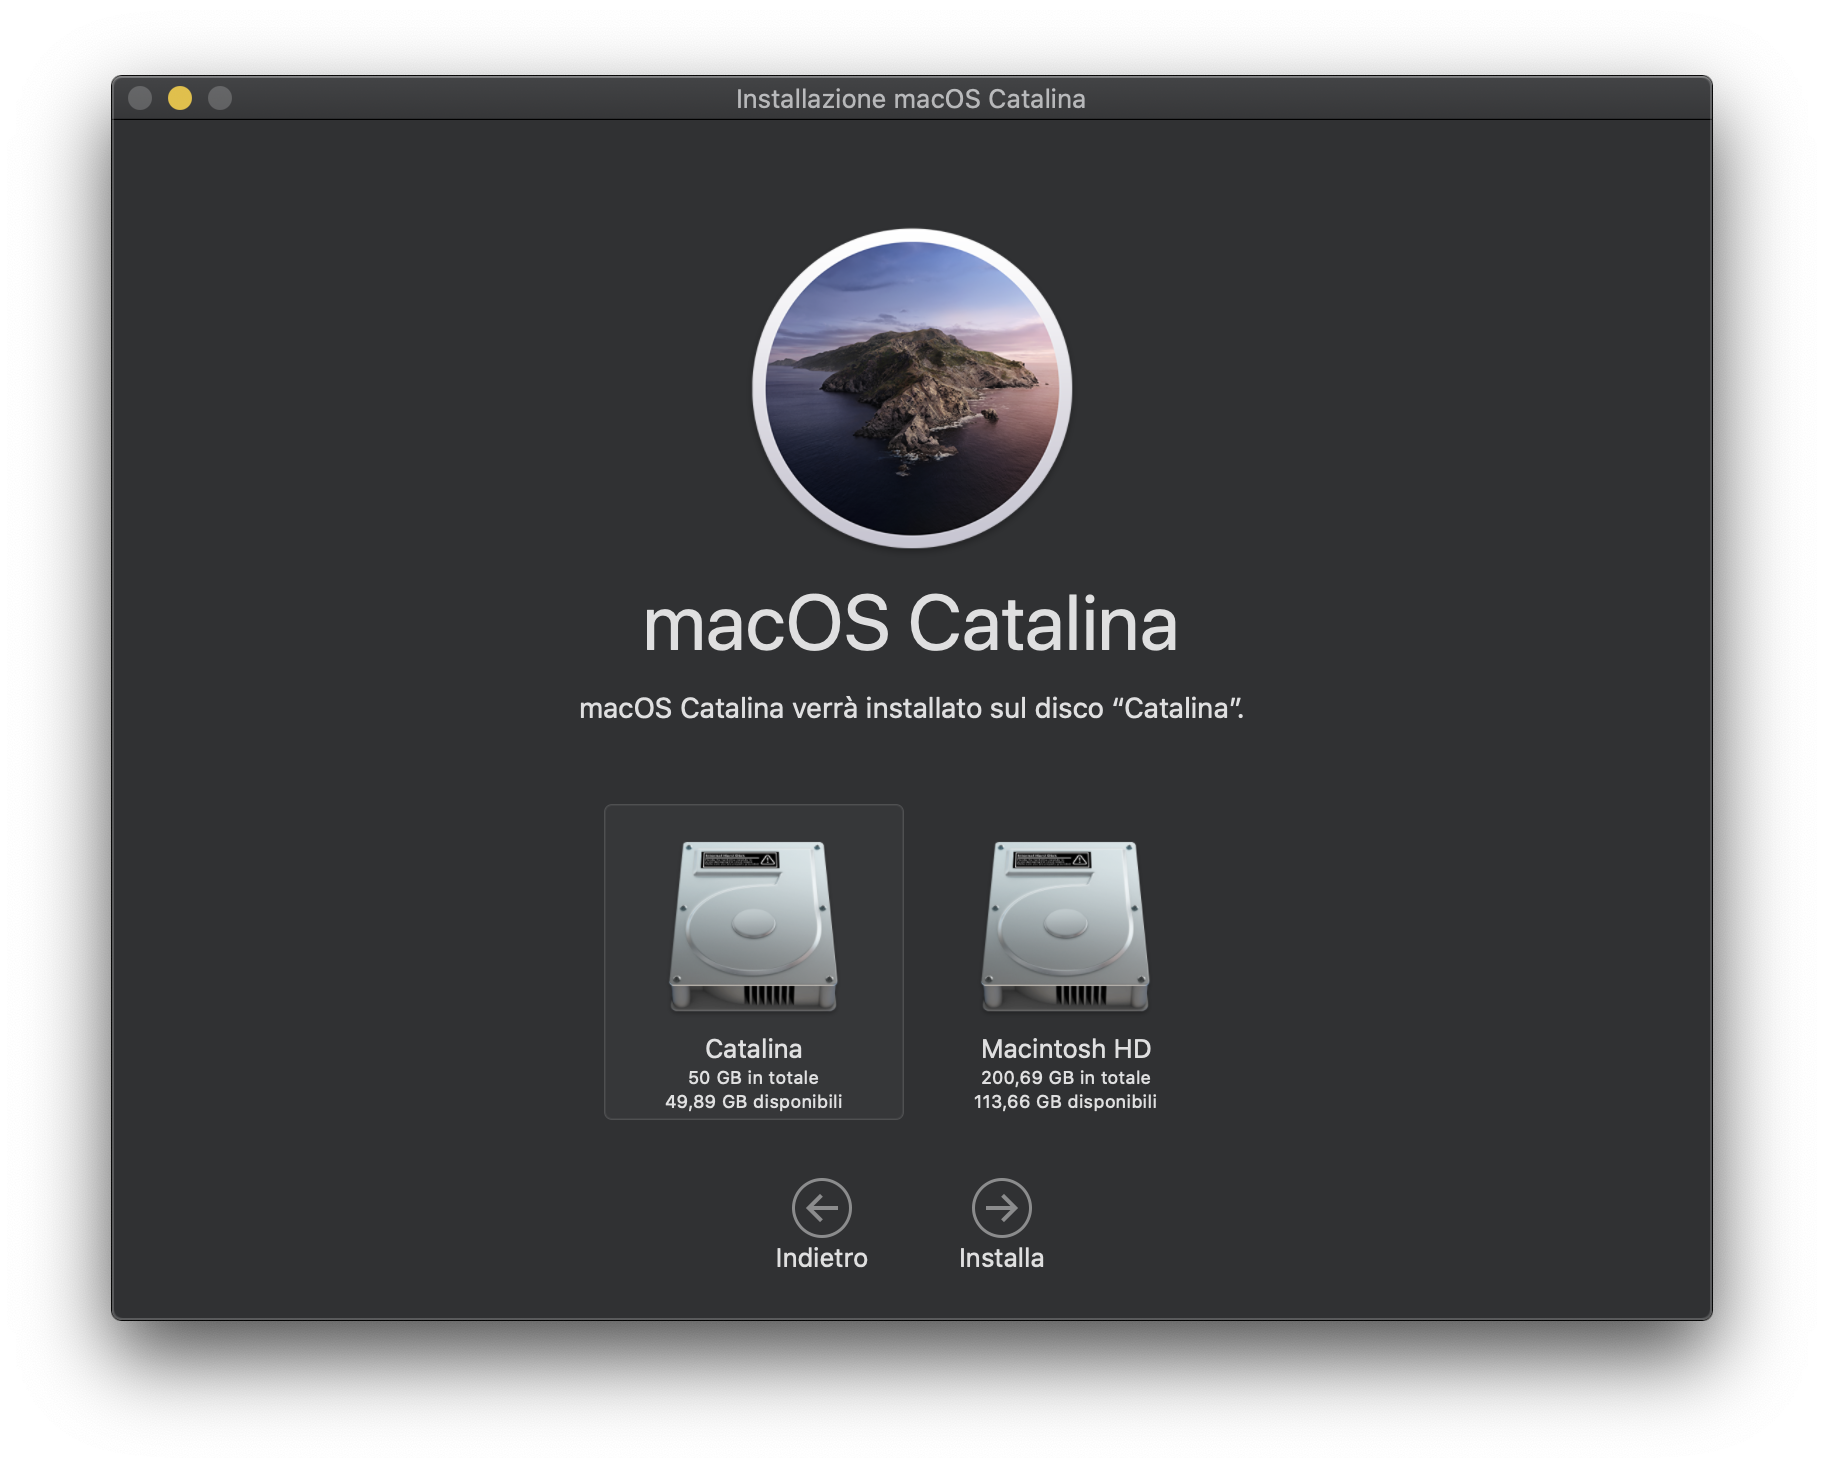
Task: Click "49,89 GB disponibili" text
Action: [753, 1102]
